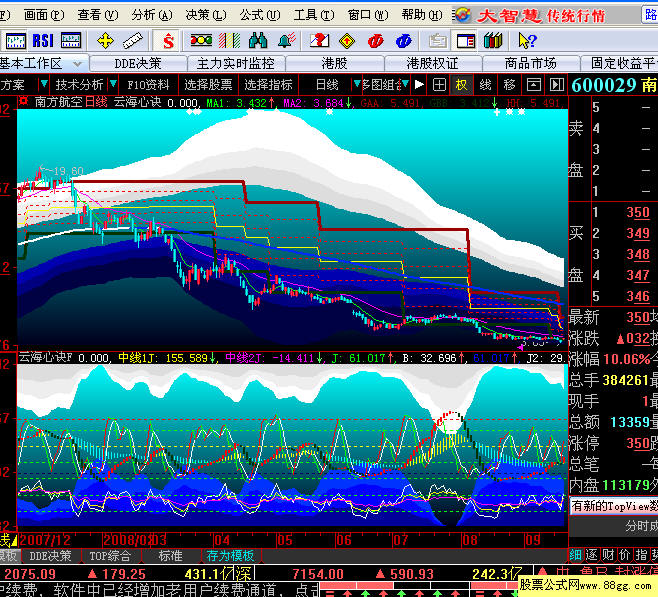Image resolution: width=658 pixels, height=597 pixels.
Task: Open the 决策(L) menu
Action: pos(206,15)
